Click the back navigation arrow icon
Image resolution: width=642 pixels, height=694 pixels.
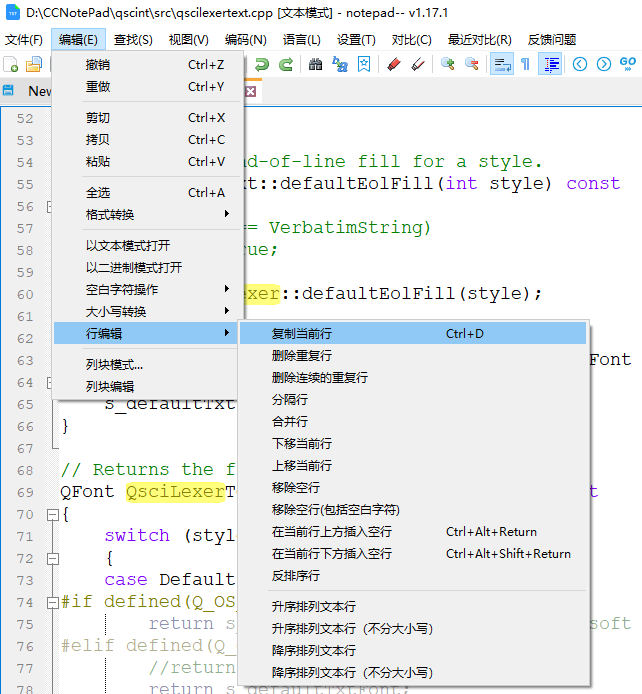coord(580,64)
